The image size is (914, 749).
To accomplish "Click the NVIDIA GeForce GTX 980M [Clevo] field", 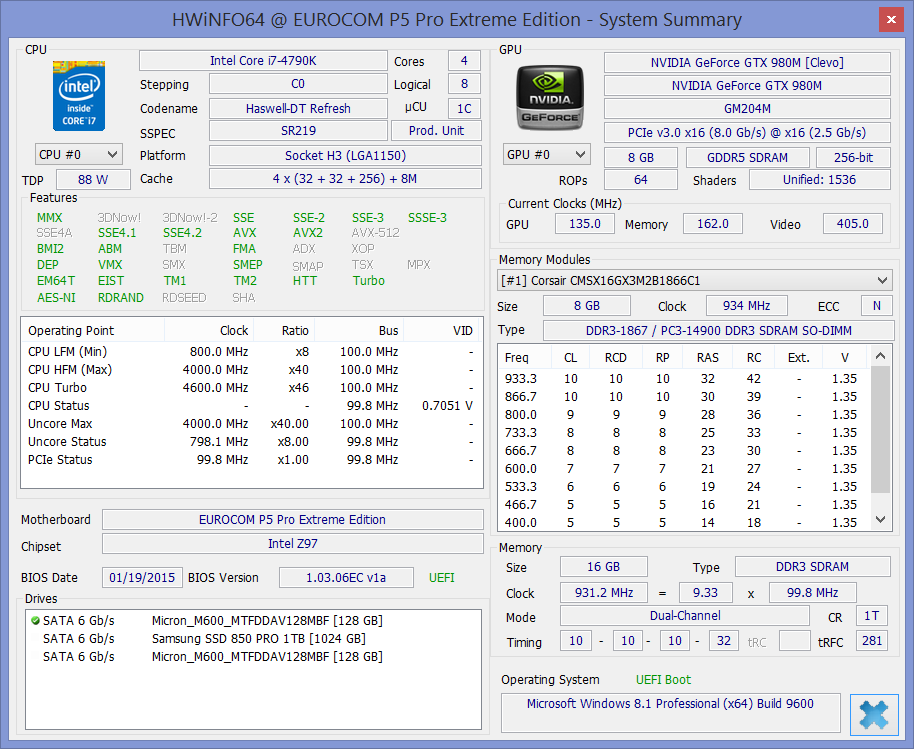I will (x=747, y=62).
